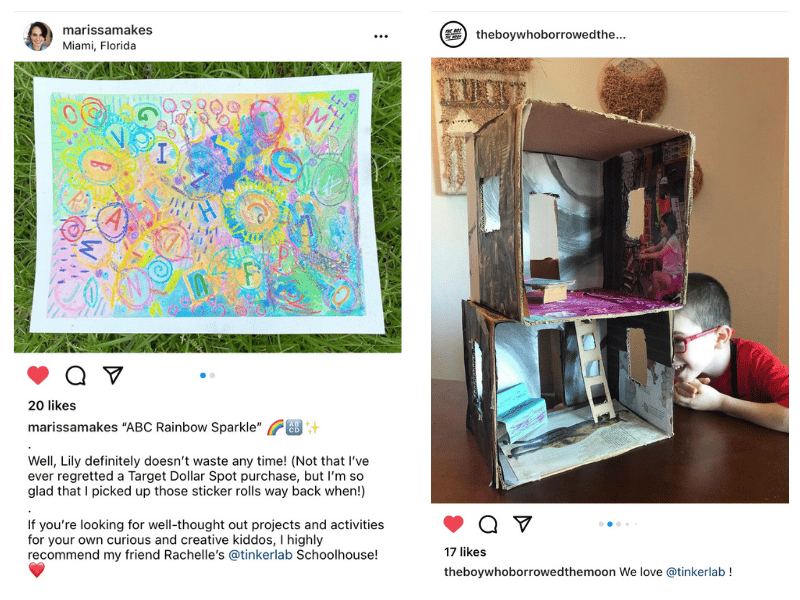Share the dollhouse post via paper plane

coord(522,523)
